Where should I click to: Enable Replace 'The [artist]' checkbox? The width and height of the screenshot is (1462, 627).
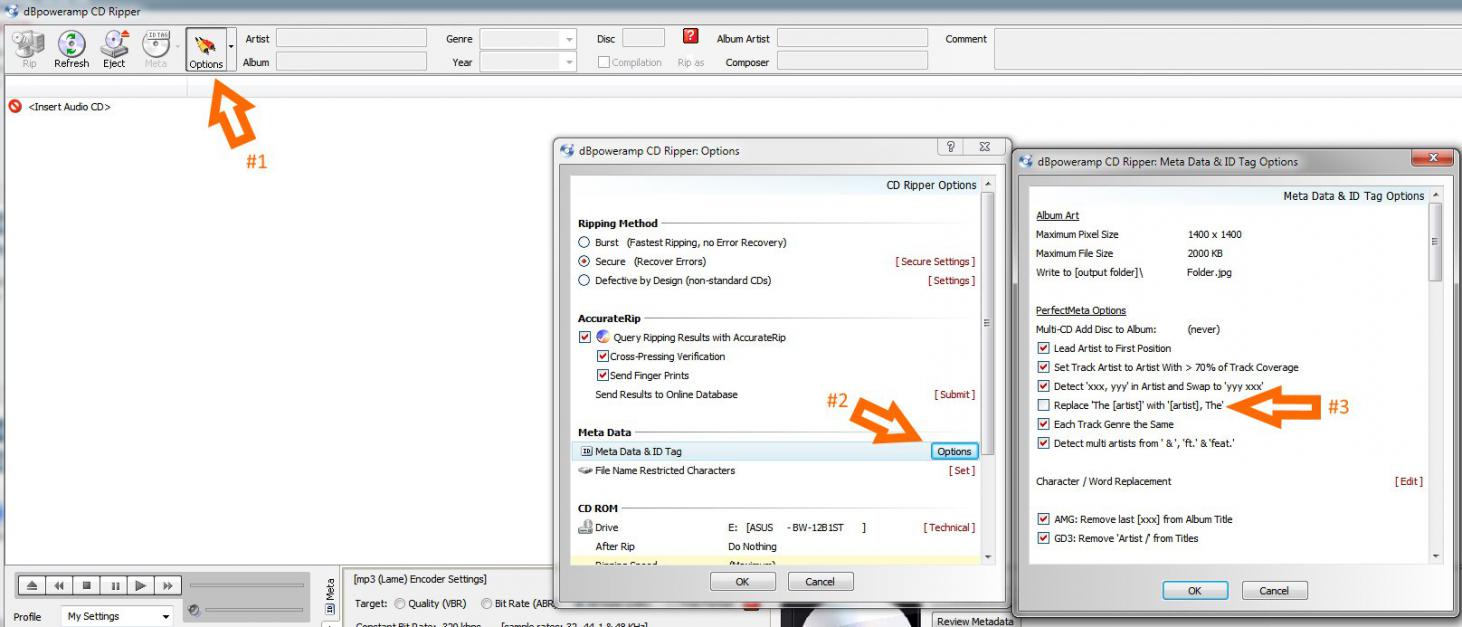pyautogui.click(x=1044, y=406)
